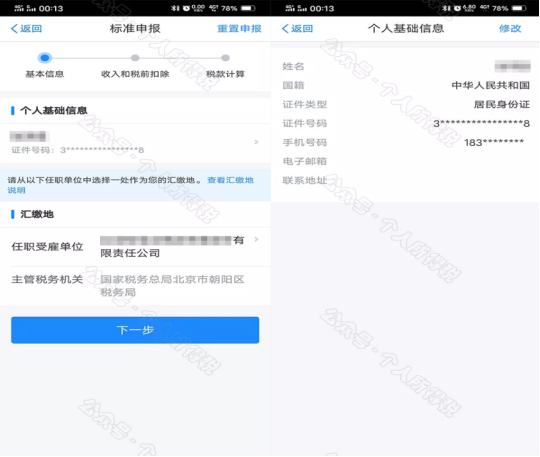Select the 收入和税前扣除 step indicator dot
The image size is (540, 457).
click(135, 58)
